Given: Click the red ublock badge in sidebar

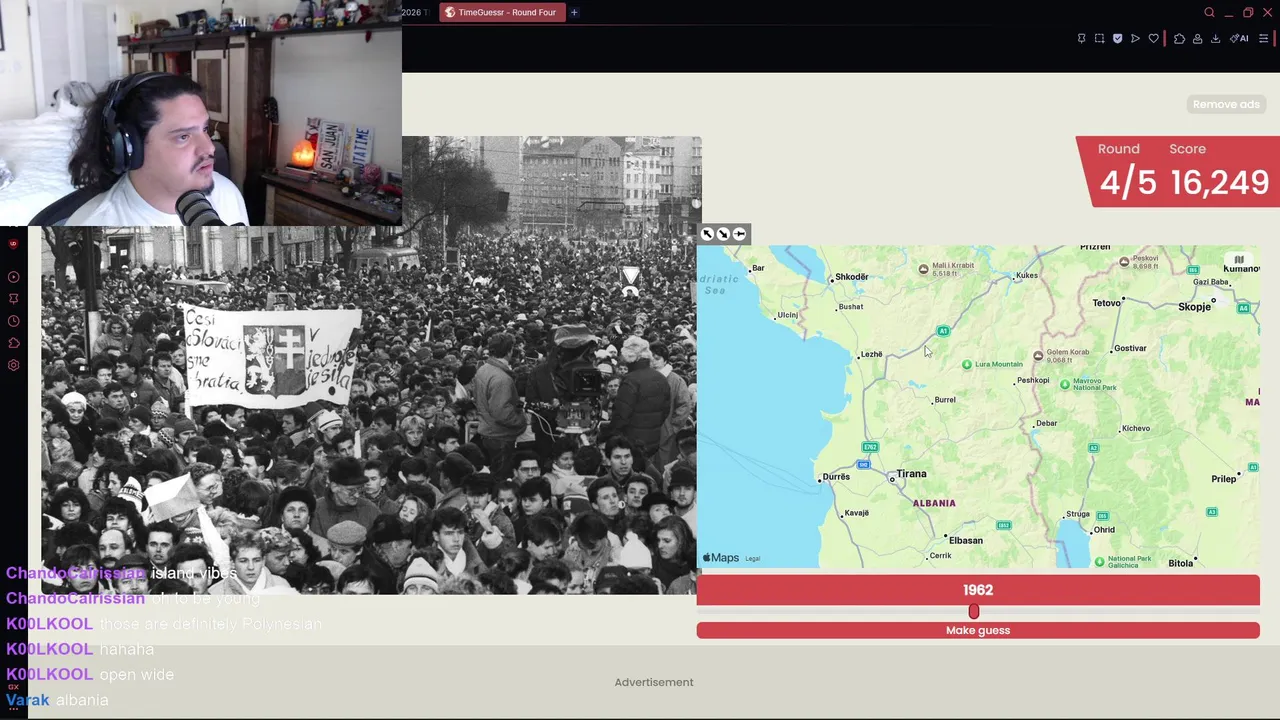Looking at the screenshot, I should [13, 243].
